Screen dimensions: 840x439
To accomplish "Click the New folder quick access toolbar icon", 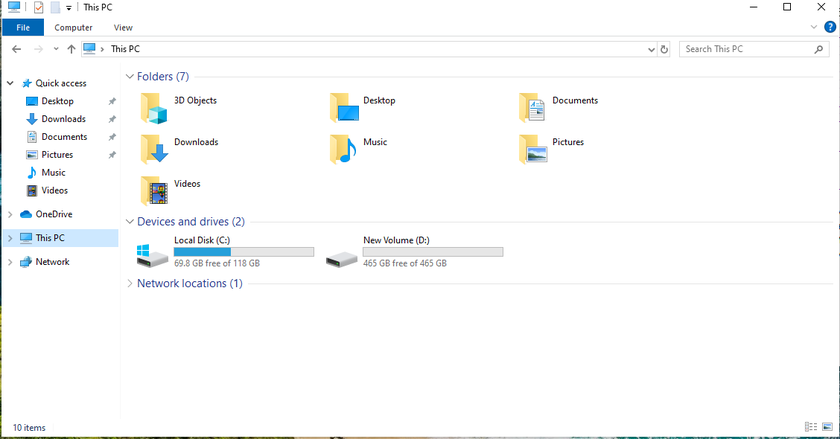I will click(x=55, y=8).
